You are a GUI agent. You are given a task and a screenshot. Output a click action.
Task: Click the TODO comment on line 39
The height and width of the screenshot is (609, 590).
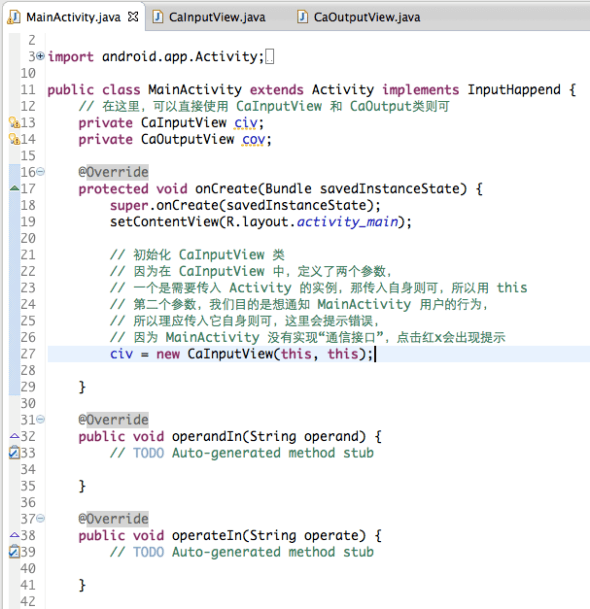(242, 552)
